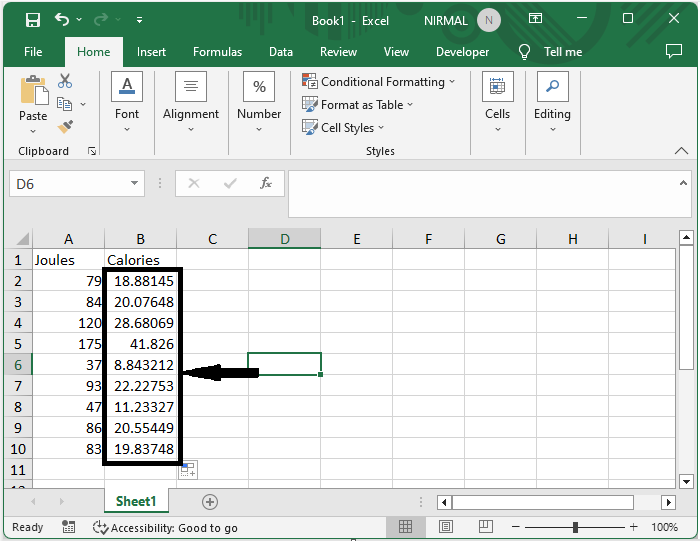The width and height of the screenshot is (700, 541).
Task: Click the macro recording status icon
Action: point(68,527)
